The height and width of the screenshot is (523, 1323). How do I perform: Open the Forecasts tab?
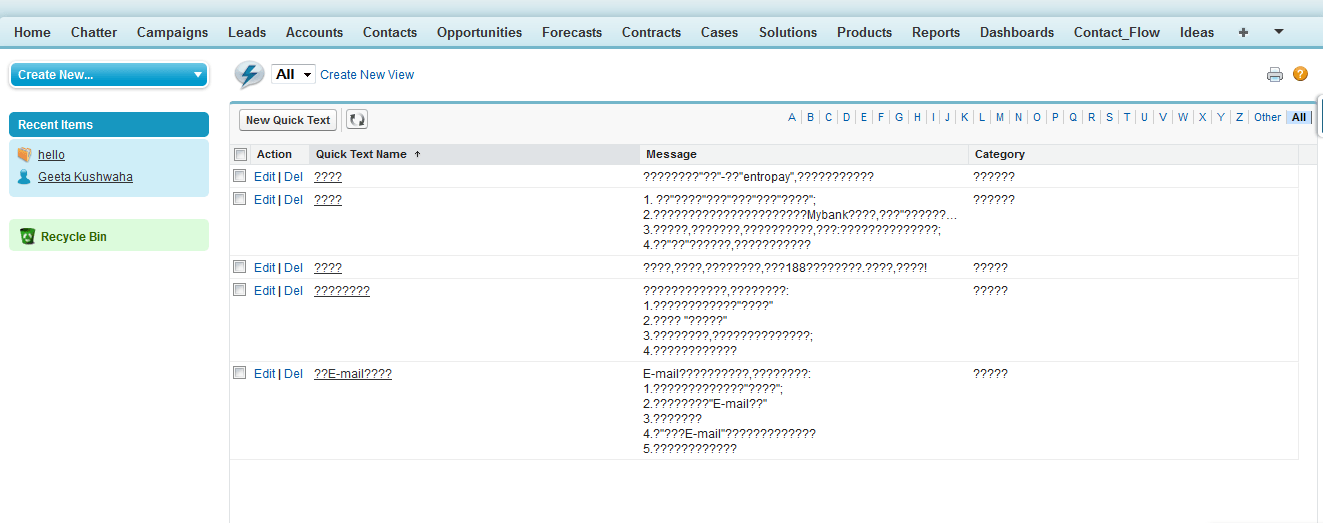572,32
